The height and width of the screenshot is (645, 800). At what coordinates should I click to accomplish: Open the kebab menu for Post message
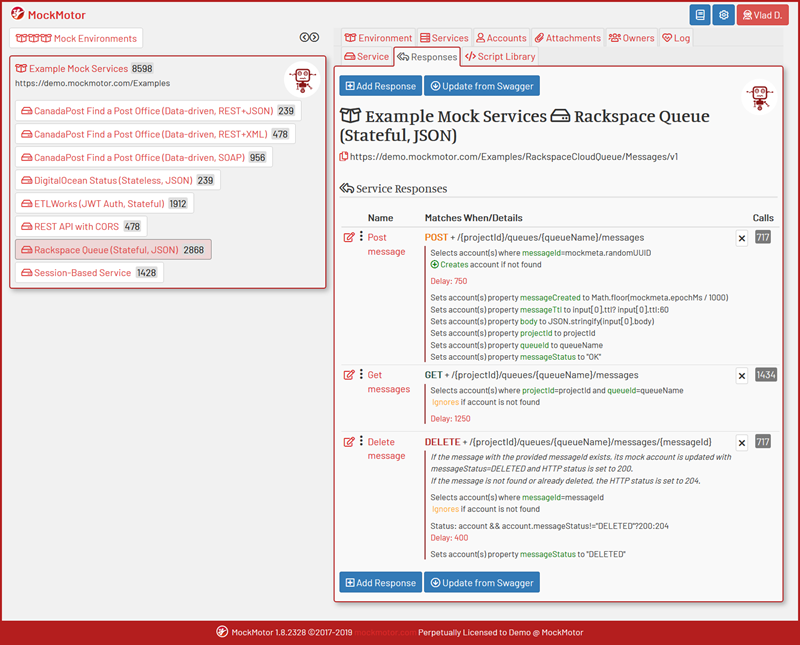coord(360,237)
